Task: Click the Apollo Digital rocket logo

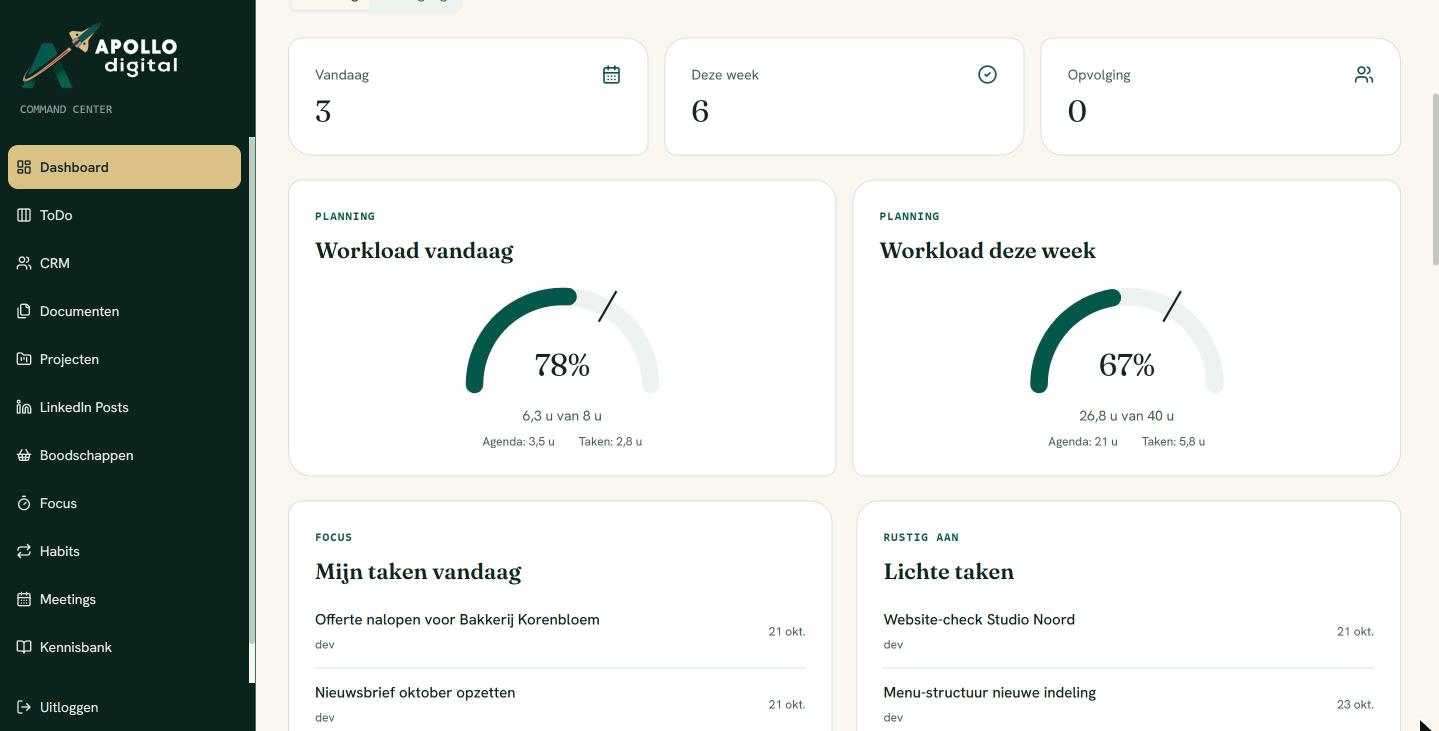Action: click(x=100, y=55)
